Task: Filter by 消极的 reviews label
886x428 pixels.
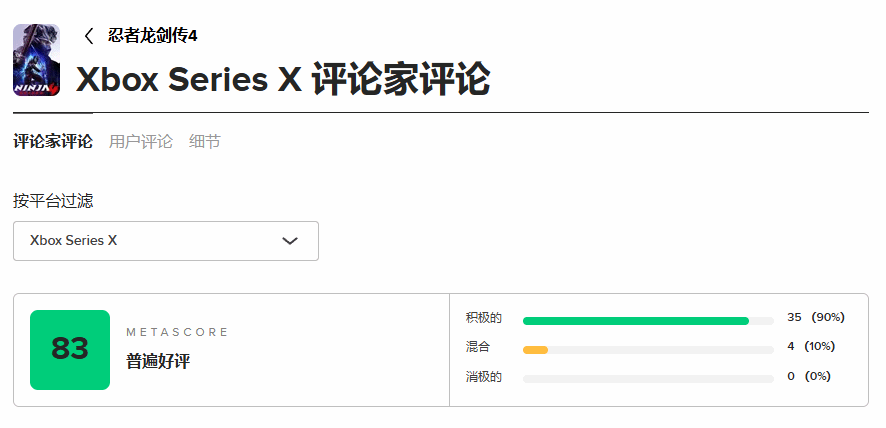Action: point(484,377)
